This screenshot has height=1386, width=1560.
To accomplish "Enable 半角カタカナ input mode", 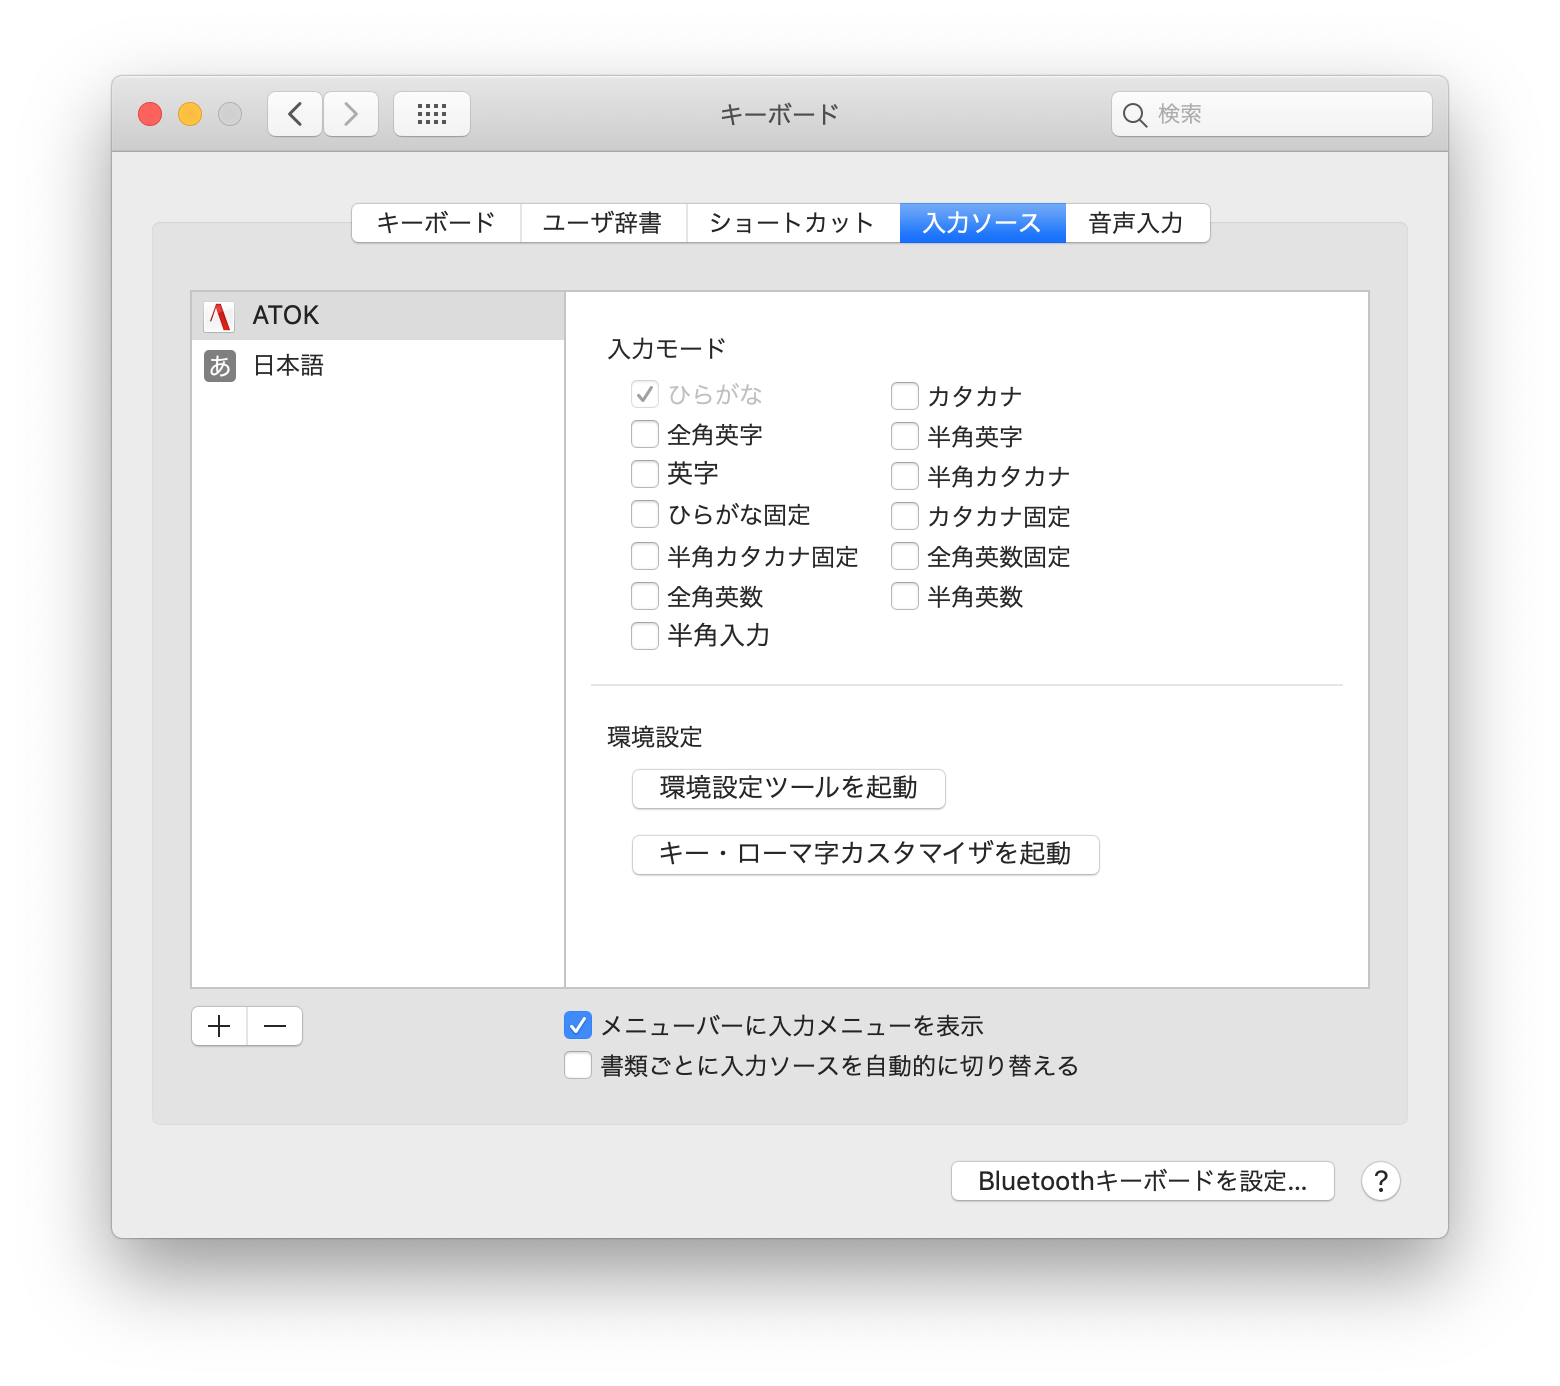I will click(x=905, y=476).
